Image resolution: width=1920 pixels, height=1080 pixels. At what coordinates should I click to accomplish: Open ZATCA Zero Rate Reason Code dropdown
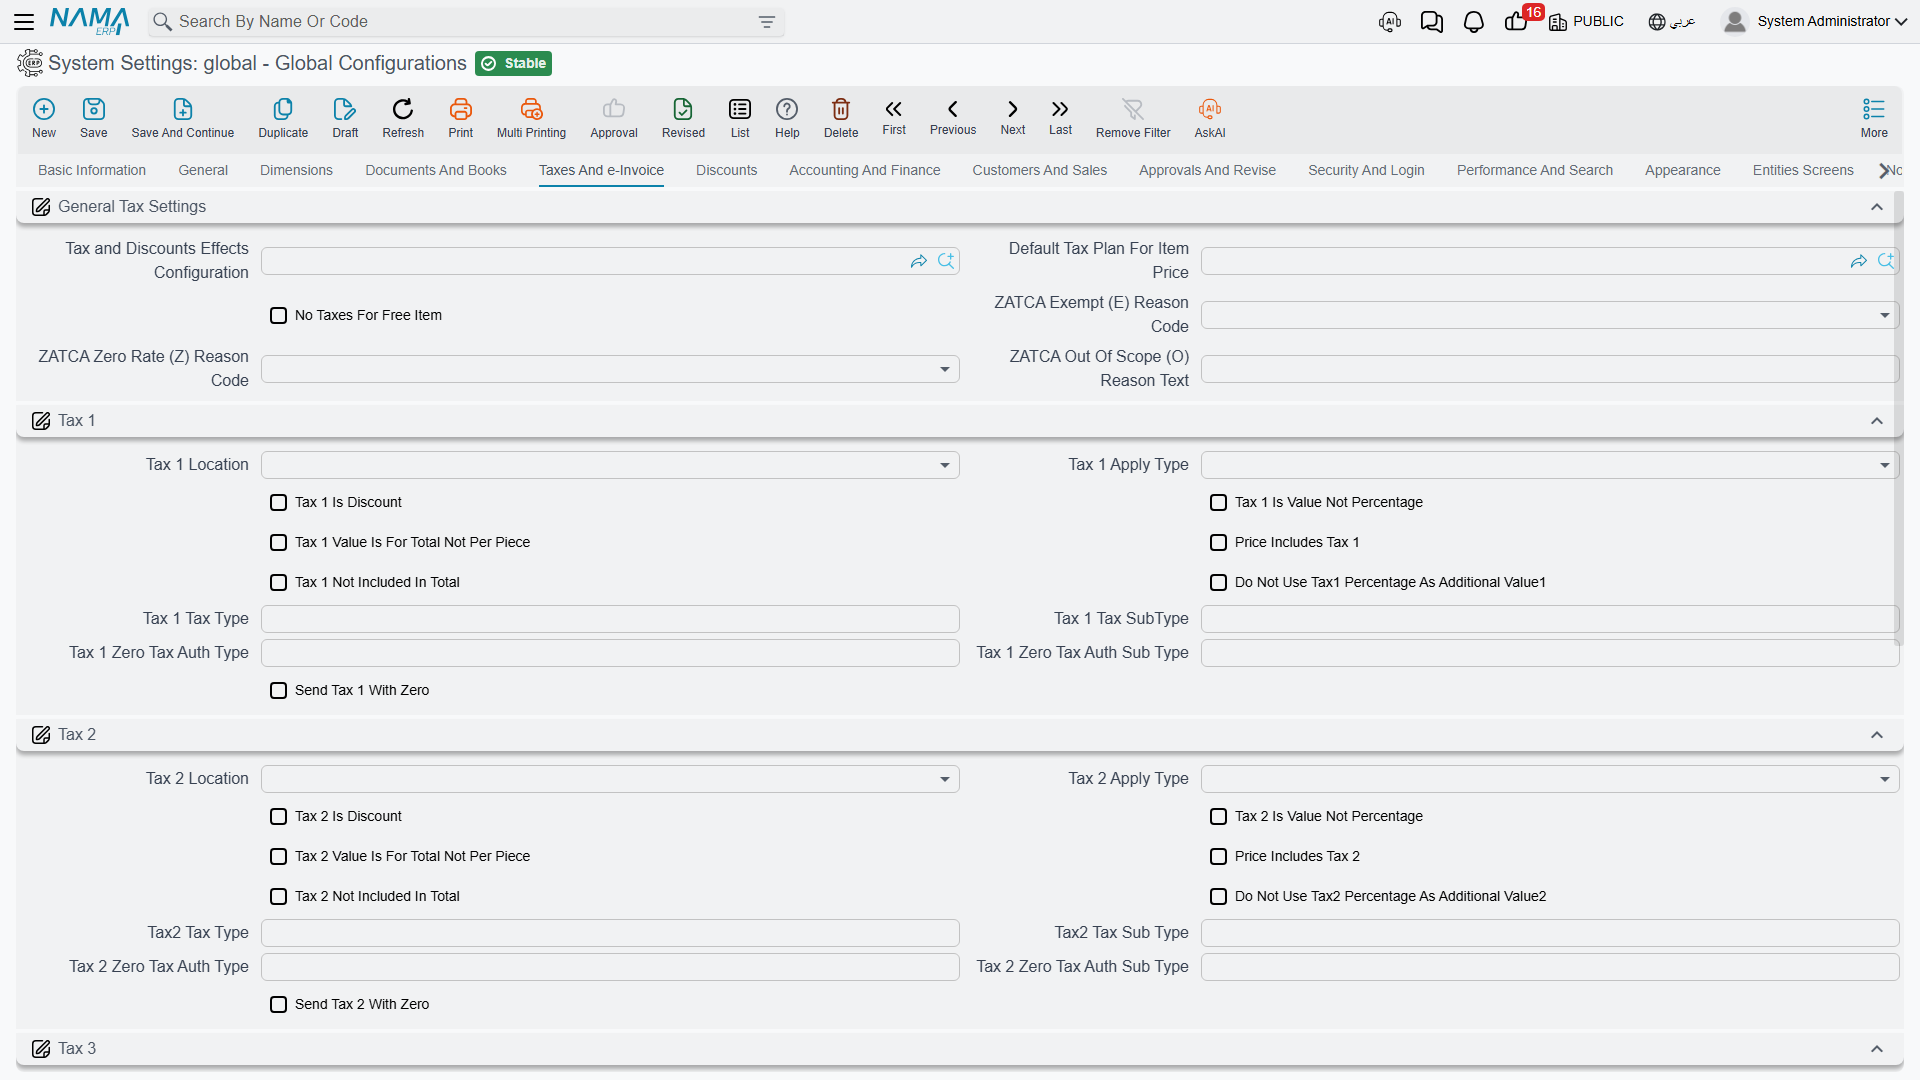[x=610, y=369]
